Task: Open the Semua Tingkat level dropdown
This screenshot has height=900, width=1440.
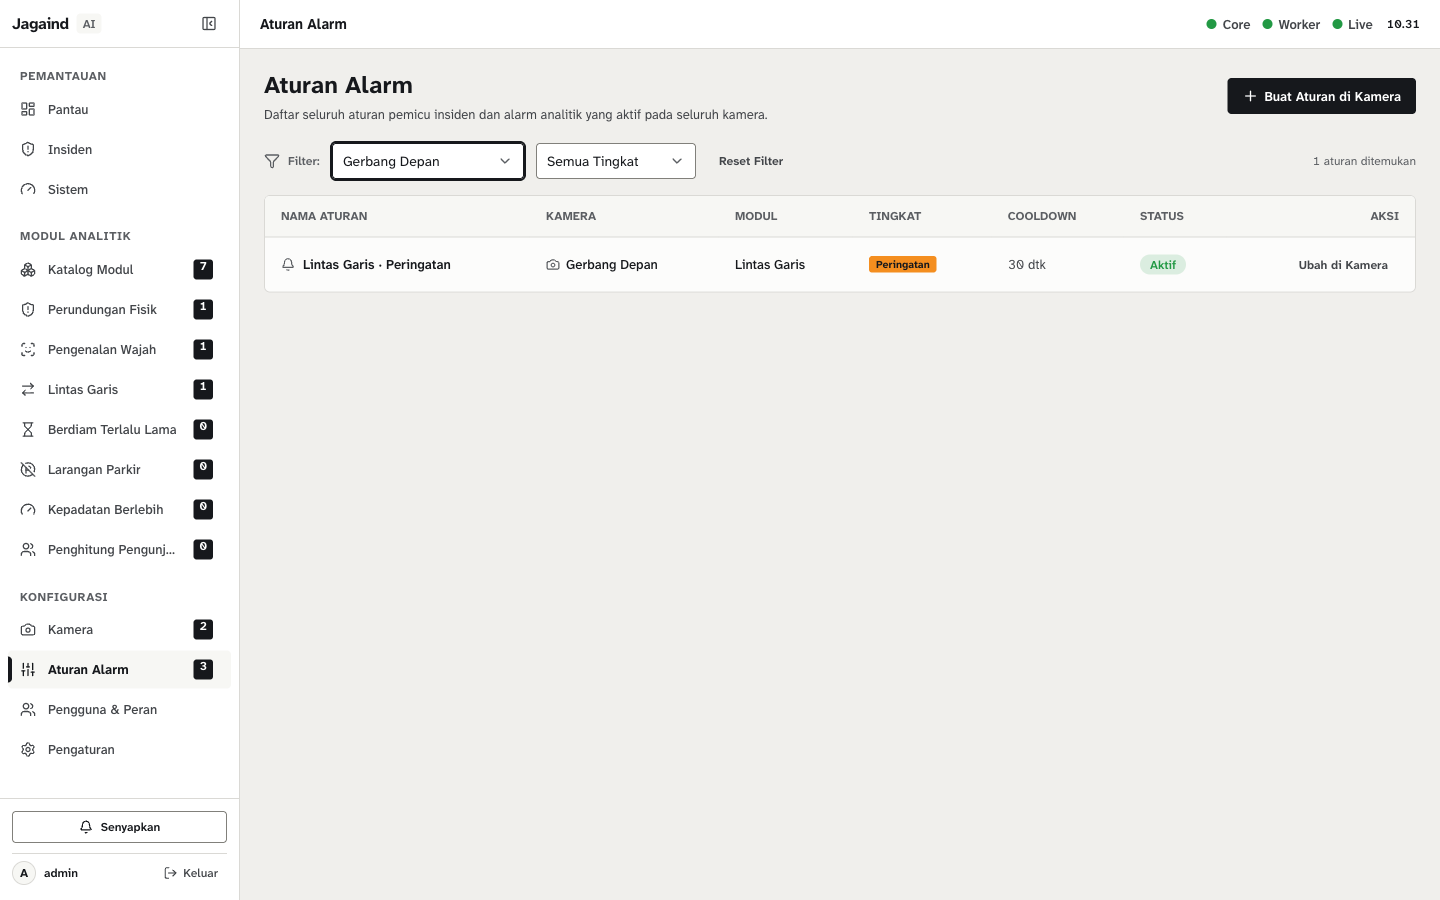Action: 616,161
